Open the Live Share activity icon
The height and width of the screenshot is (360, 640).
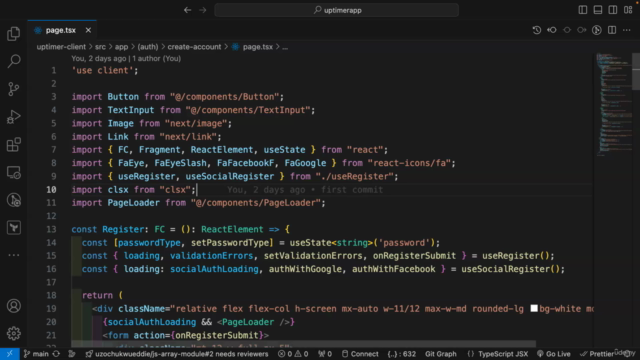click(13, 200)
